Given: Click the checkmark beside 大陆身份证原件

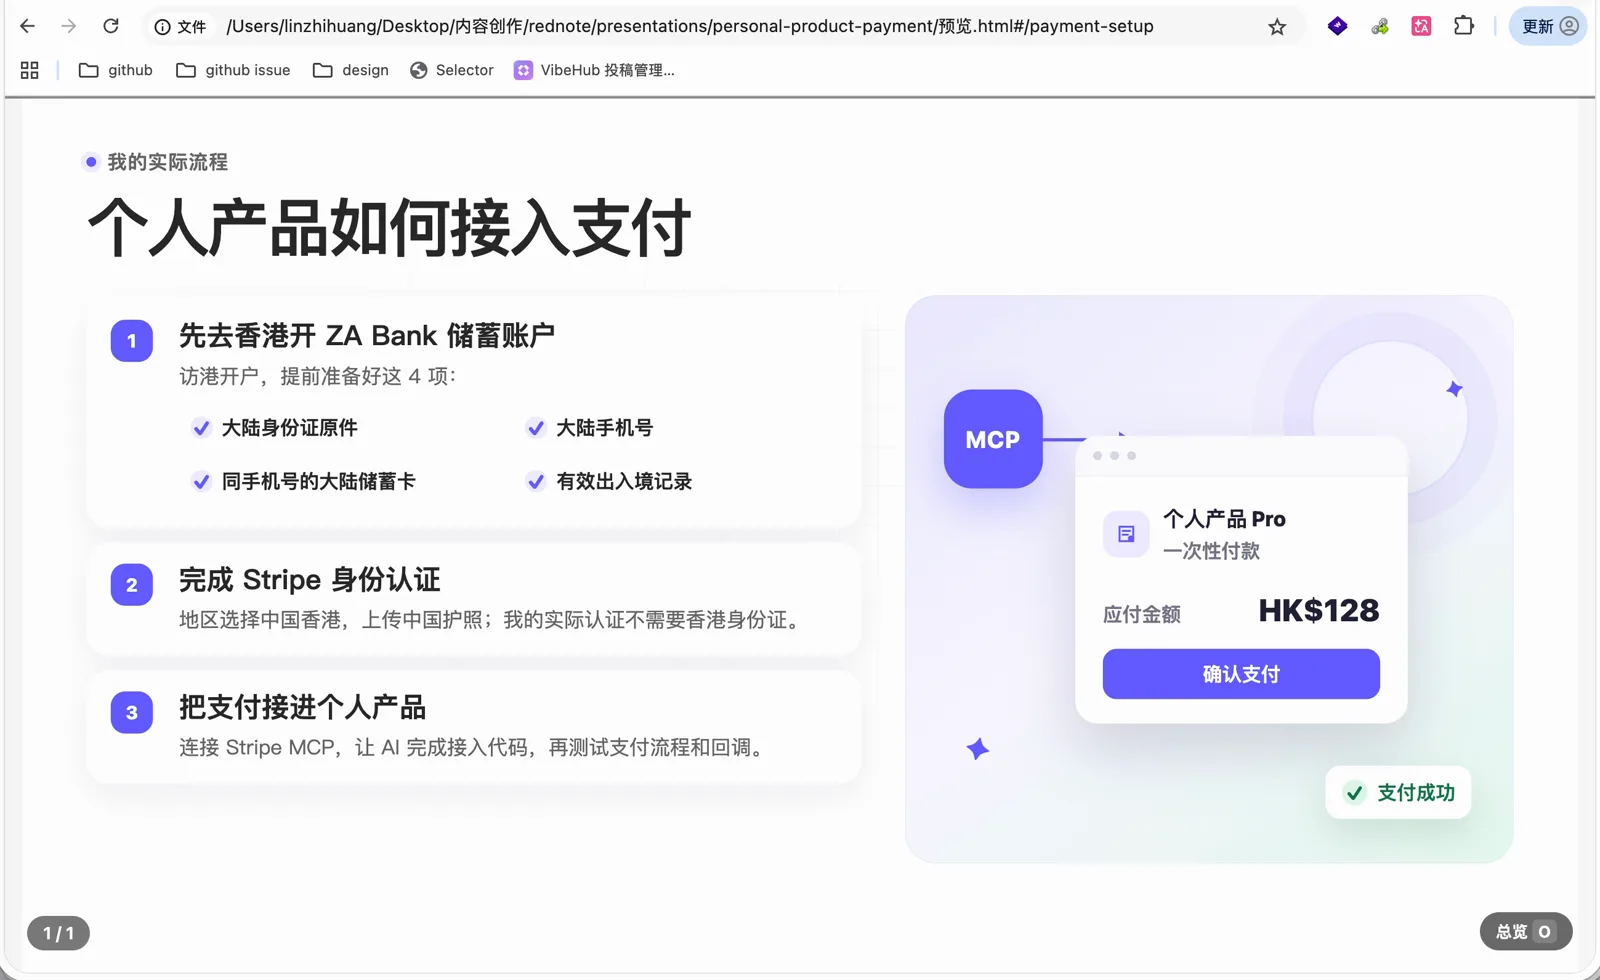Looking at the screenshot, I should coord(201,428).
